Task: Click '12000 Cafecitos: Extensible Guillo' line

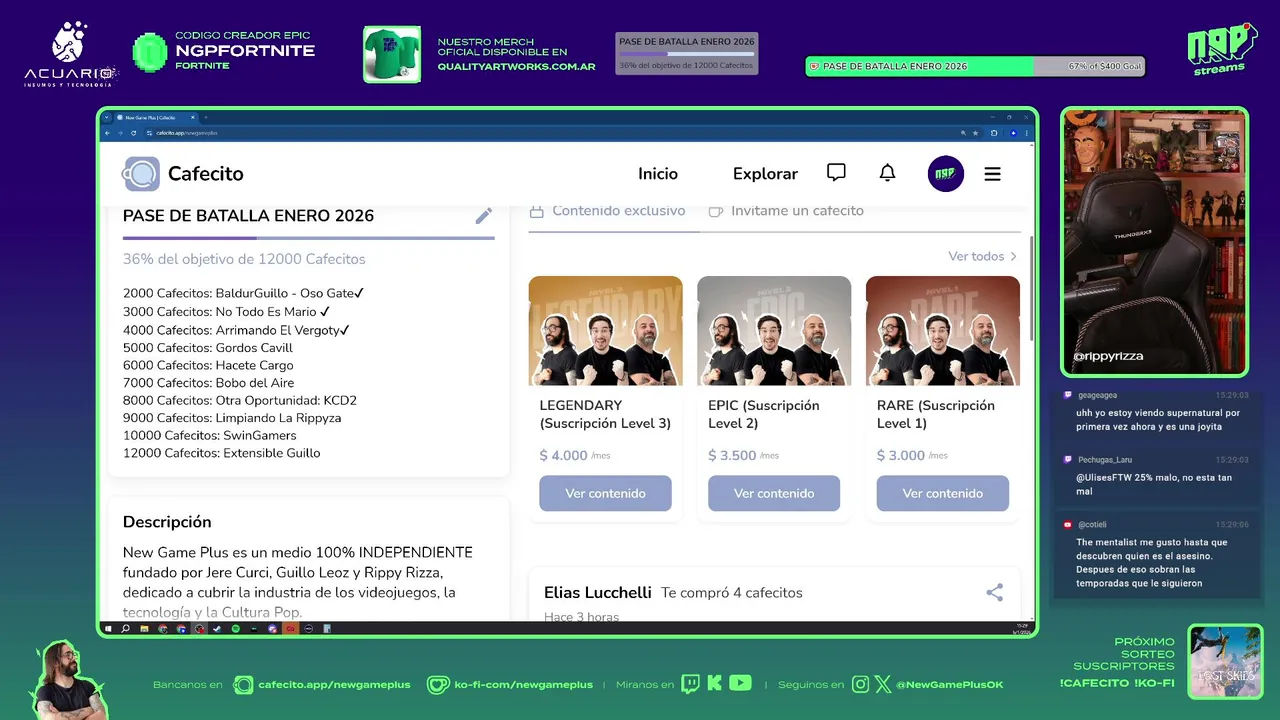Action: (222, 453)
